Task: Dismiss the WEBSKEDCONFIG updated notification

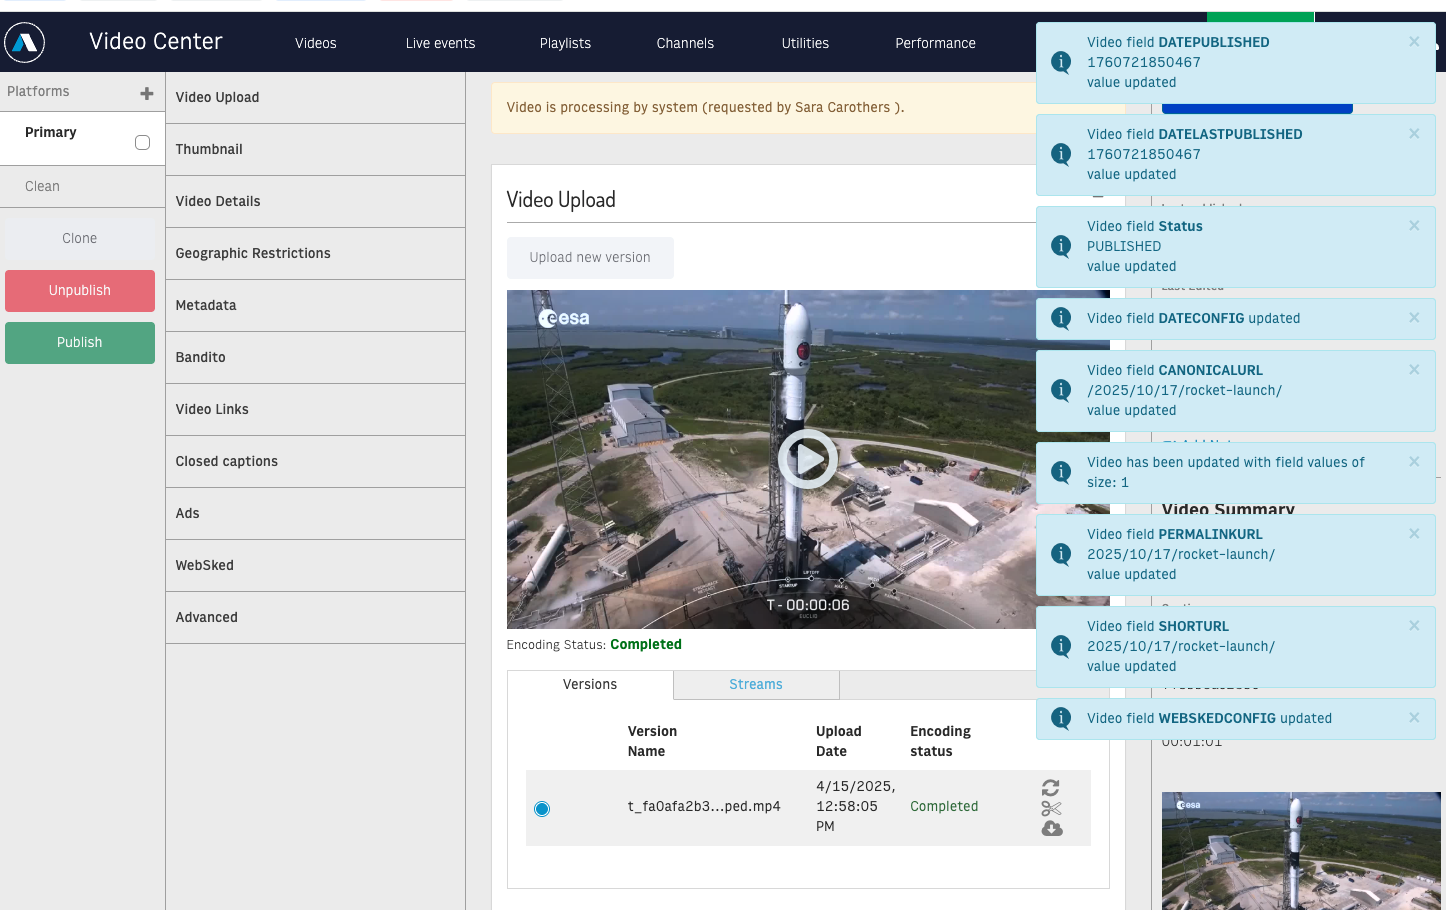Action: click(x=1414, y=718)
